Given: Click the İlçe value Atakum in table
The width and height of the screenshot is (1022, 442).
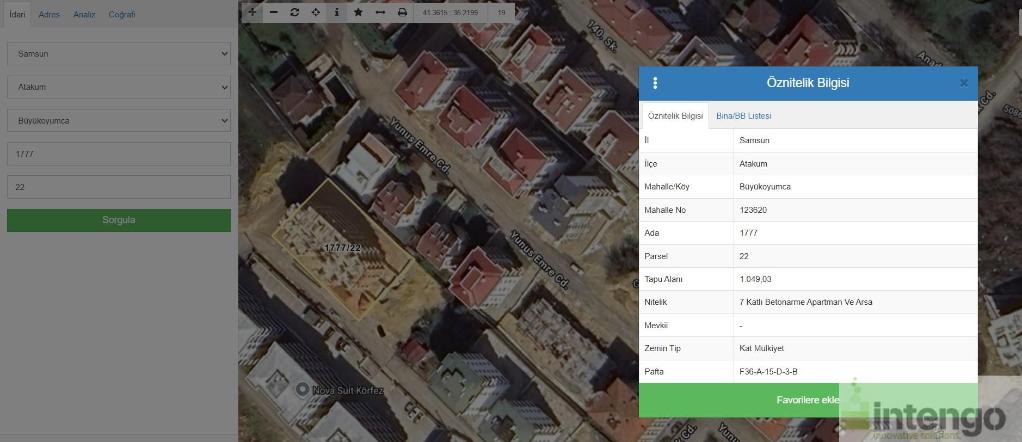Looking at the screenshot, I should pyautogui.click(x=753, y=164).
